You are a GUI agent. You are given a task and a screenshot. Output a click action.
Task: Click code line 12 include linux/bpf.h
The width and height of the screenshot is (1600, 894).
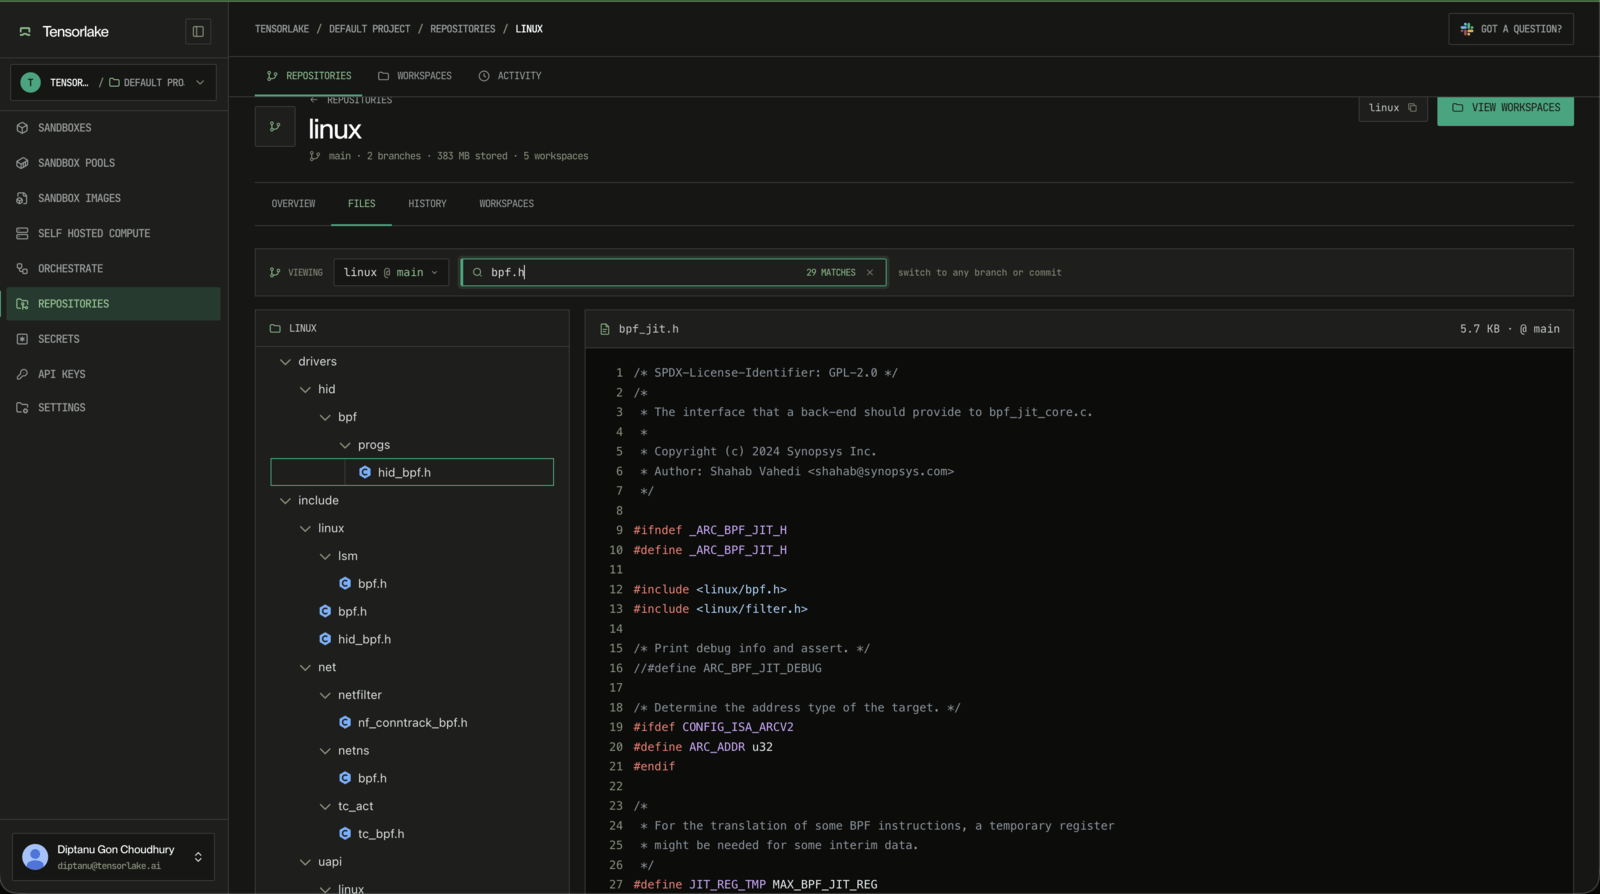(x=710, y=590)
